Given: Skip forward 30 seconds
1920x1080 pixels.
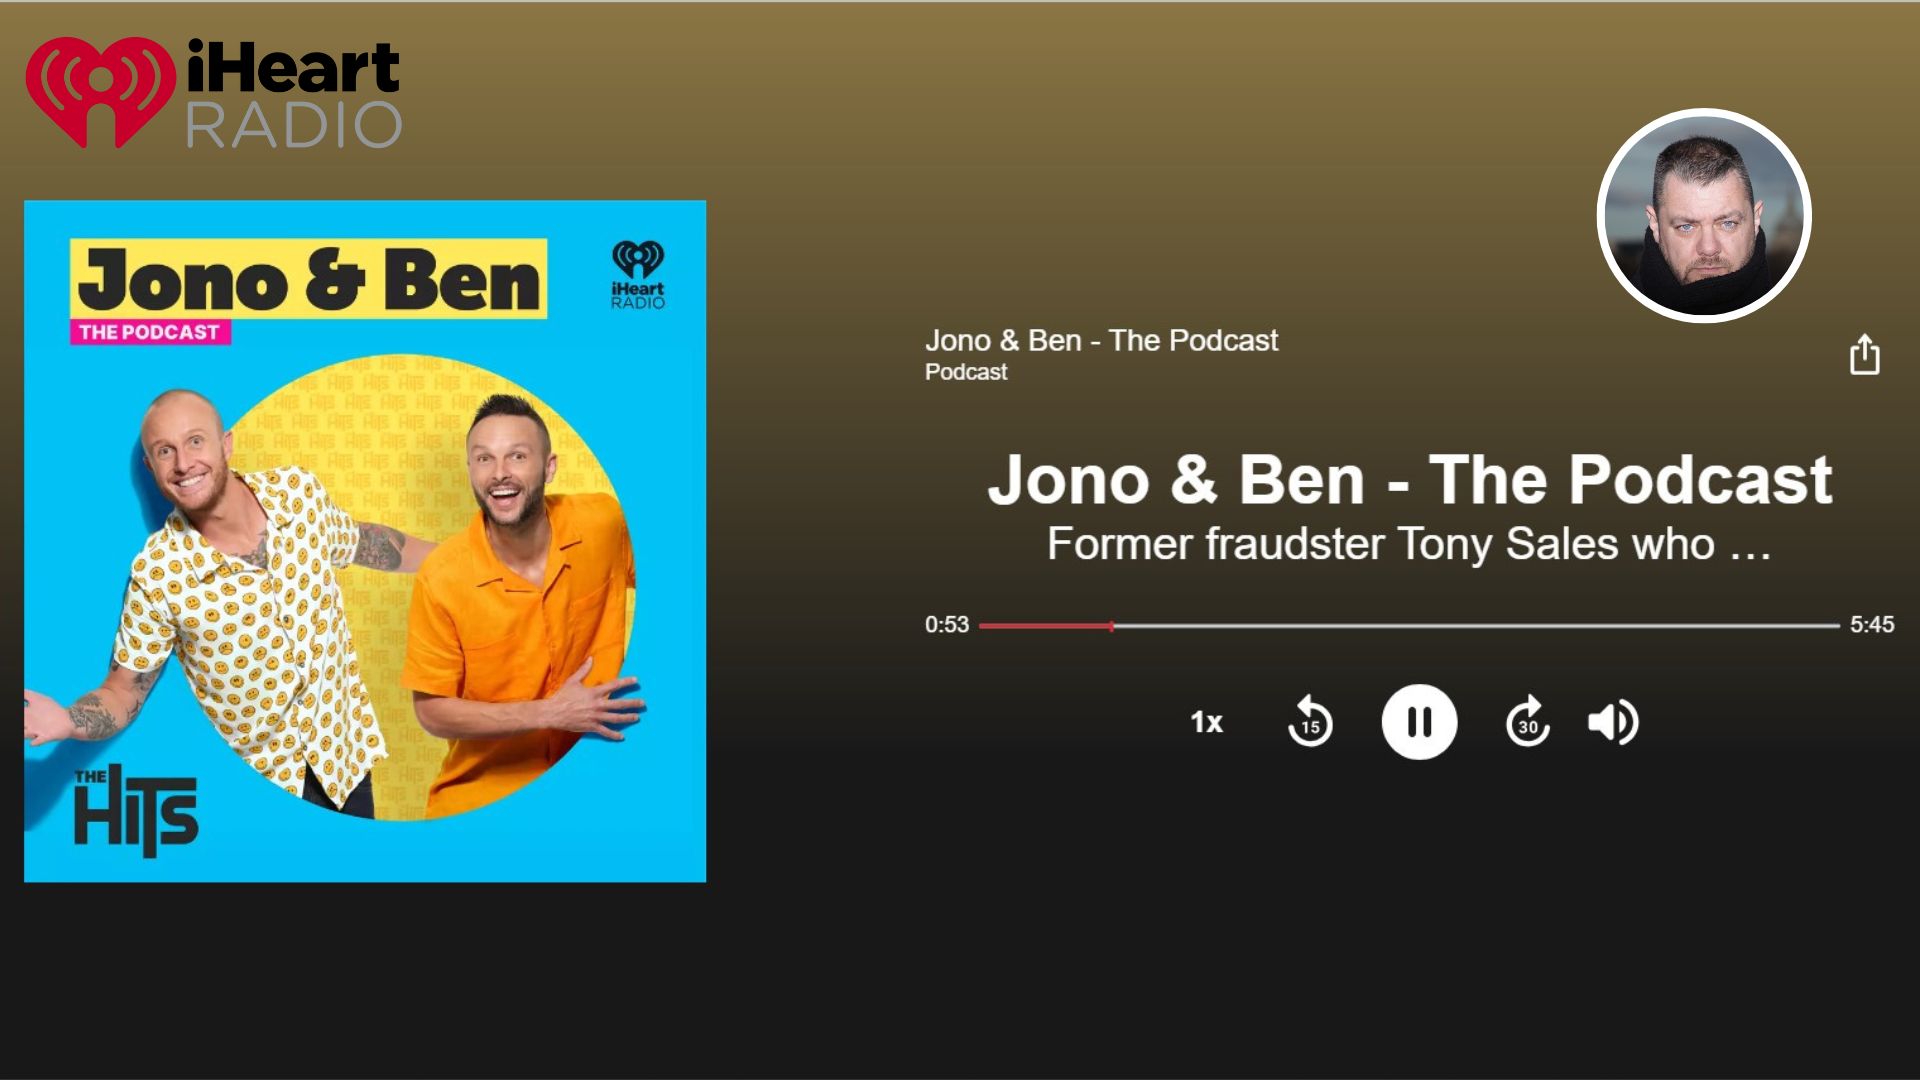Looking at the screenshot, I should click(x=1528, y=722).
